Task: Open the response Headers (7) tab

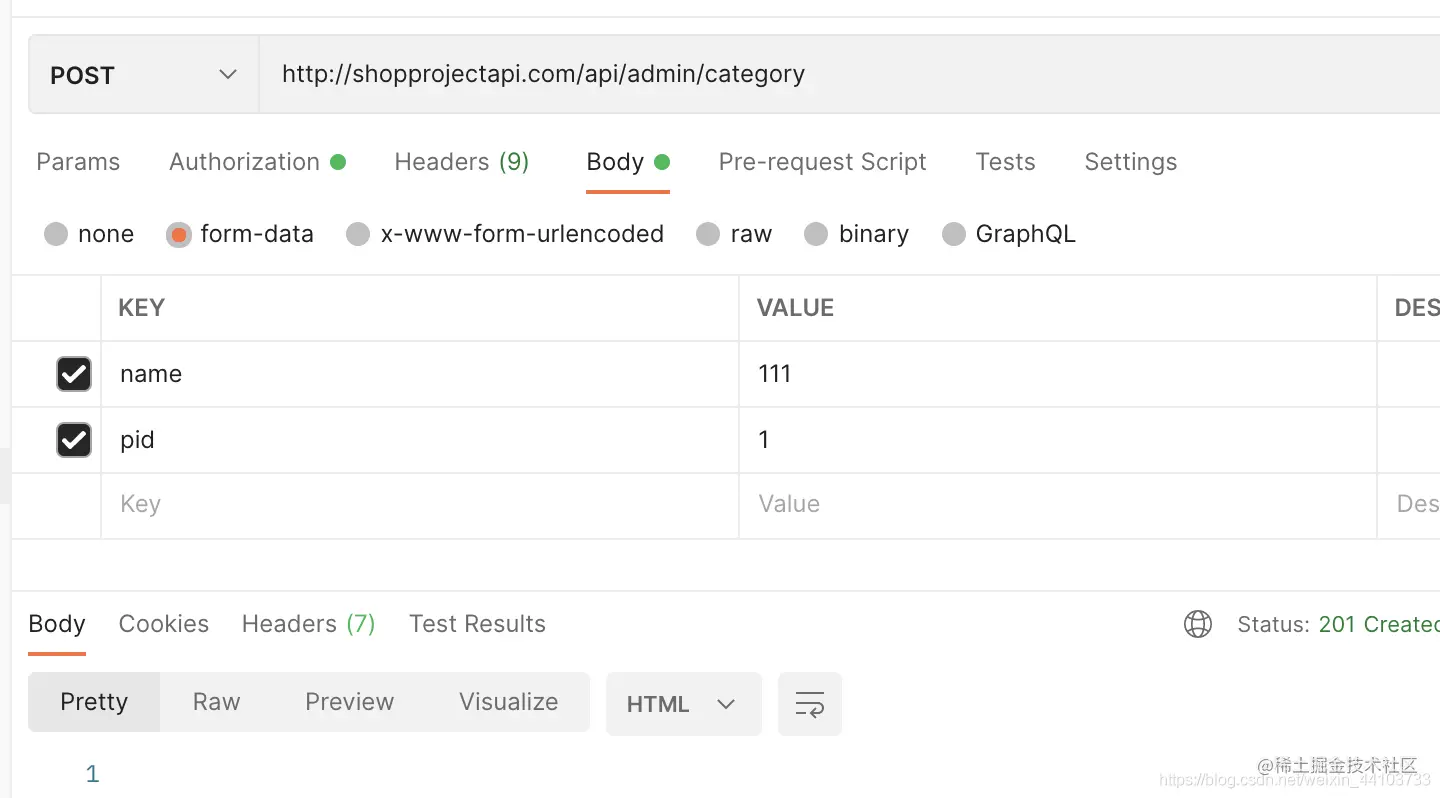Action: tap(308, 624)
